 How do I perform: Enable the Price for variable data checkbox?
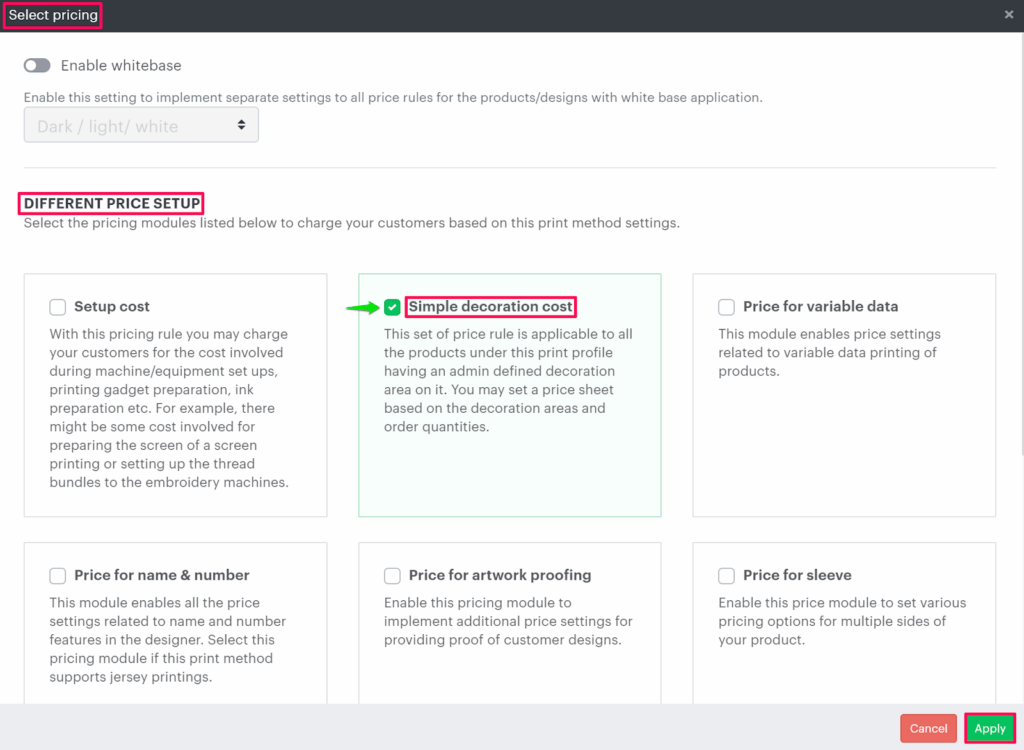[x=727, y=307]
